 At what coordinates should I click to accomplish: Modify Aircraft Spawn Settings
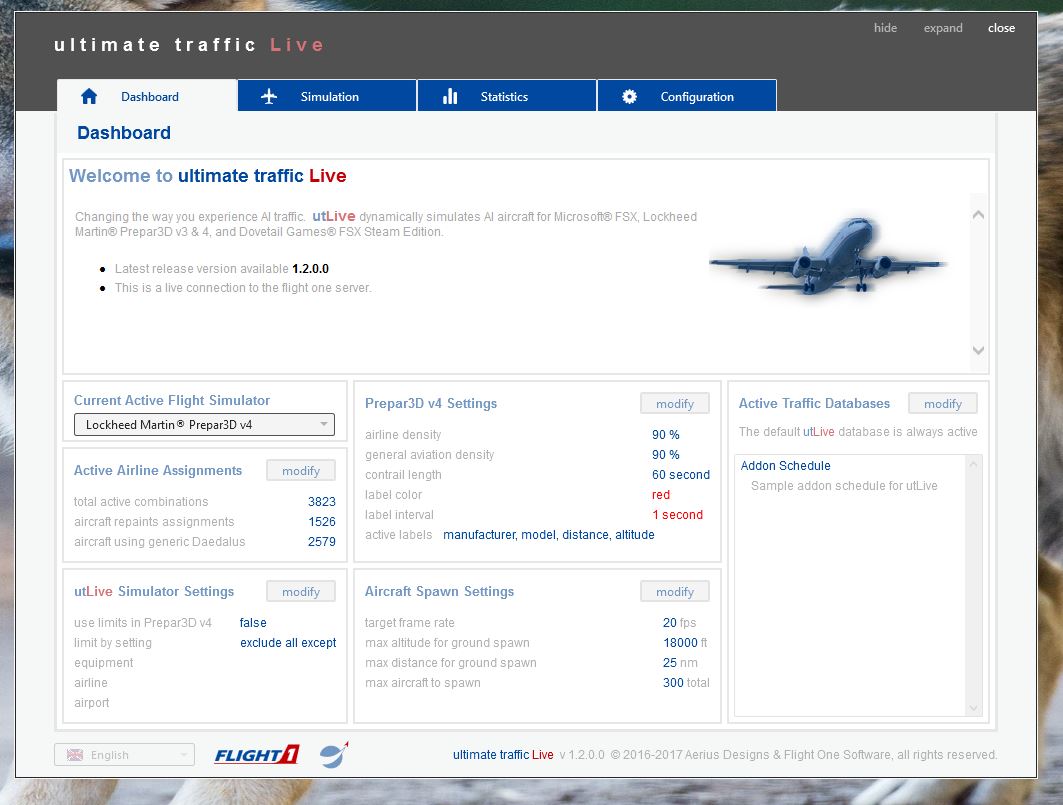pyautogui.click(x=675, y=591)
